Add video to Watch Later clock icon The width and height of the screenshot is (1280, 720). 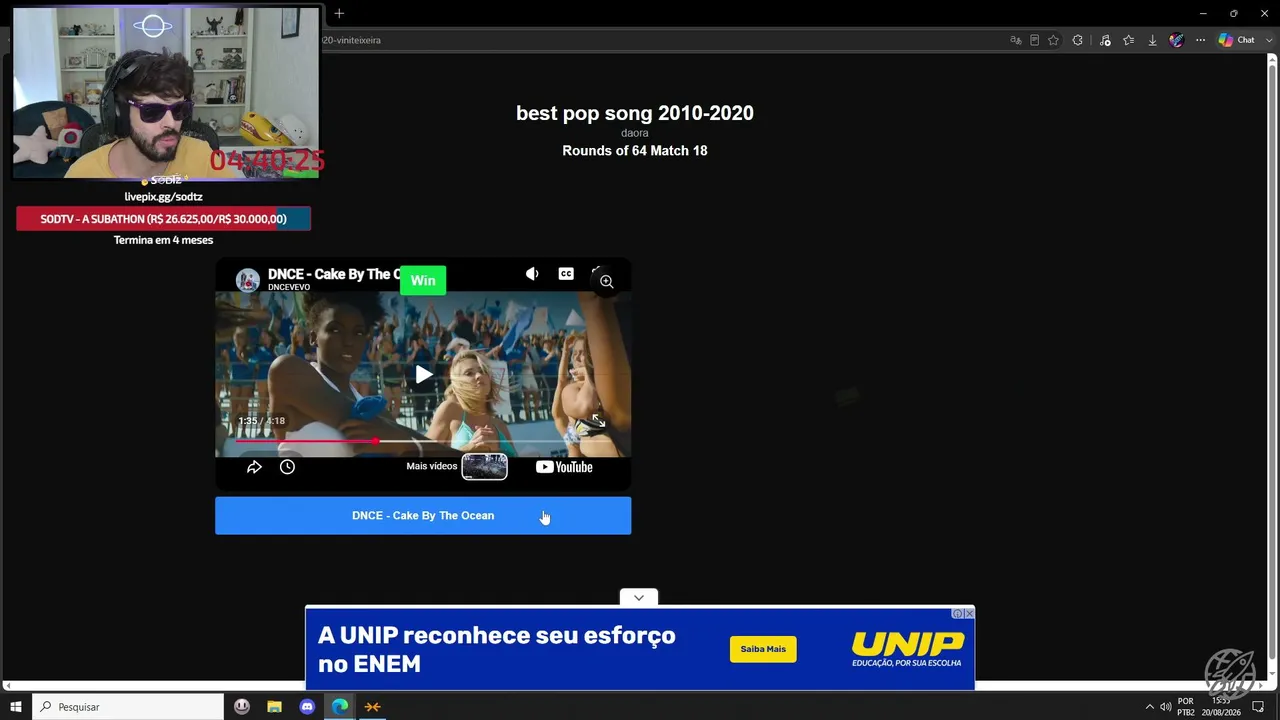tap(287, 467)
